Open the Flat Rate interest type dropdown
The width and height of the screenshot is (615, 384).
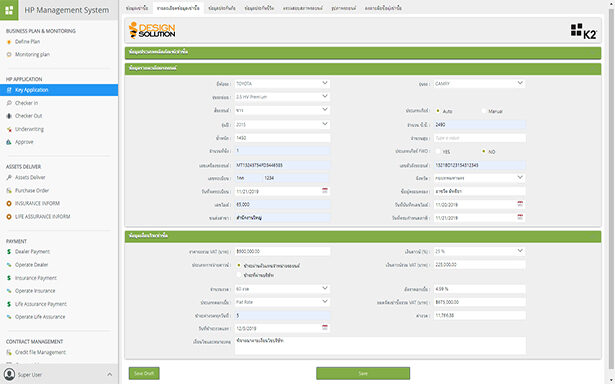[282, 302]
